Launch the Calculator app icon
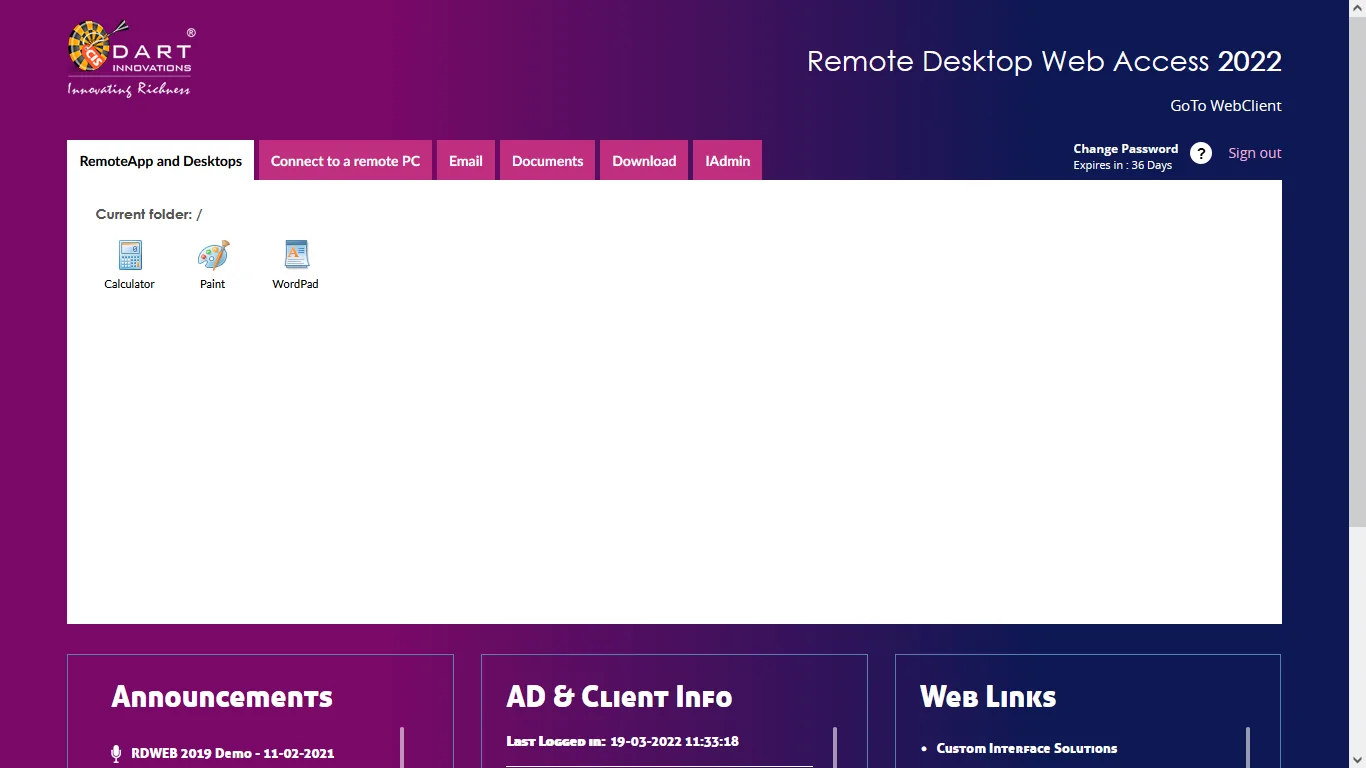Screen dimensions: 1366x768 tap(130, 255)
